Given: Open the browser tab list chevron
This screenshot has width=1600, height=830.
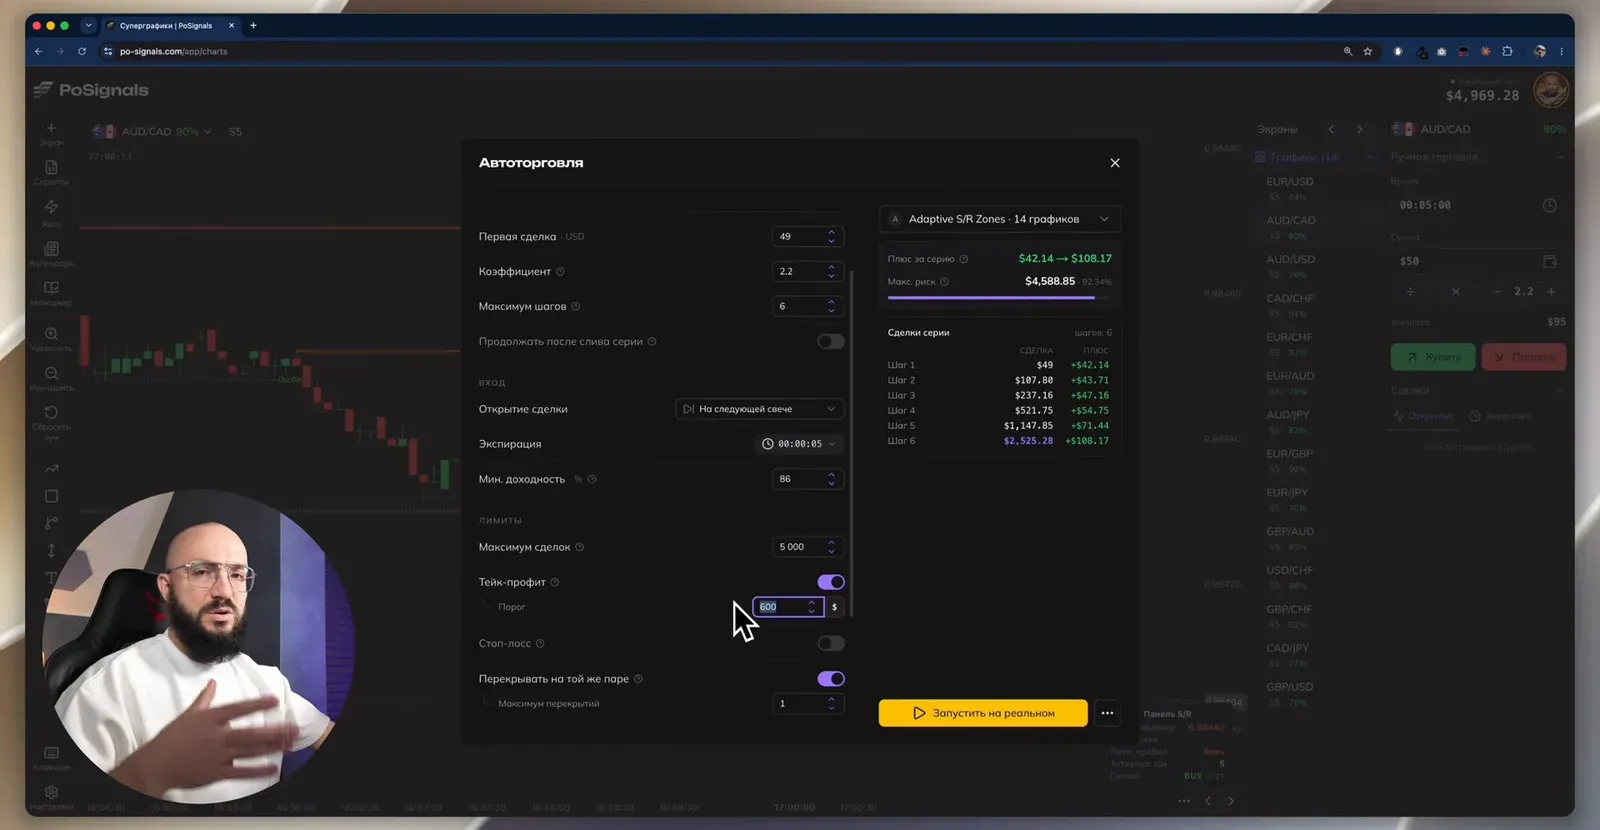Looking at the screenshot, I should pos(88,26).
